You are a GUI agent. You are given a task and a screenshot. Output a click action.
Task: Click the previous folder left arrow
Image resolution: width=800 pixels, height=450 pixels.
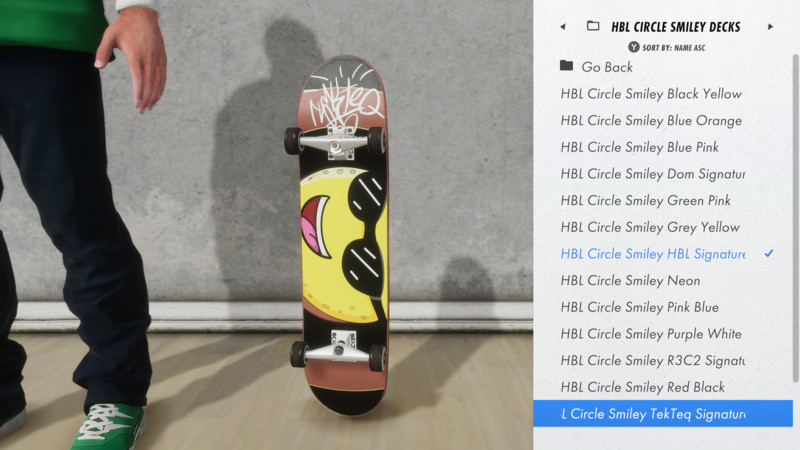pos(563,27)
